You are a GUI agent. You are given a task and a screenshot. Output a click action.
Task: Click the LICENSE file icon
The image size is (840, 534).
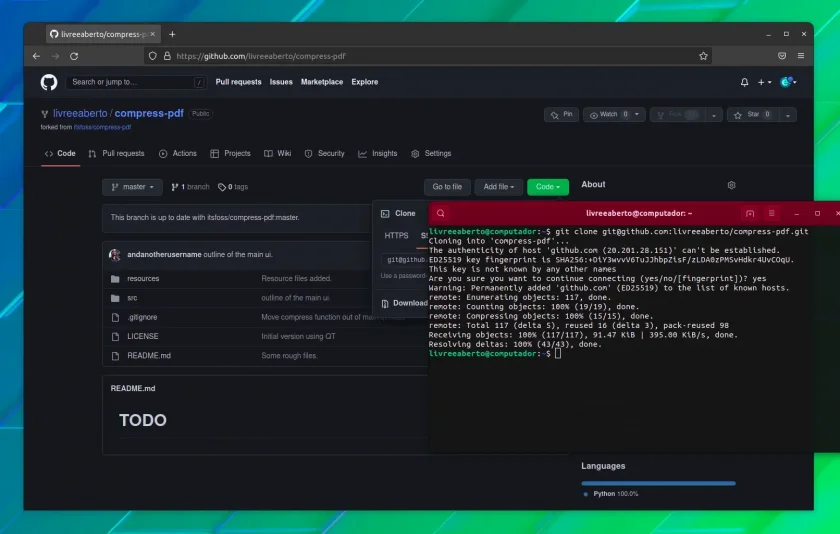115,336
